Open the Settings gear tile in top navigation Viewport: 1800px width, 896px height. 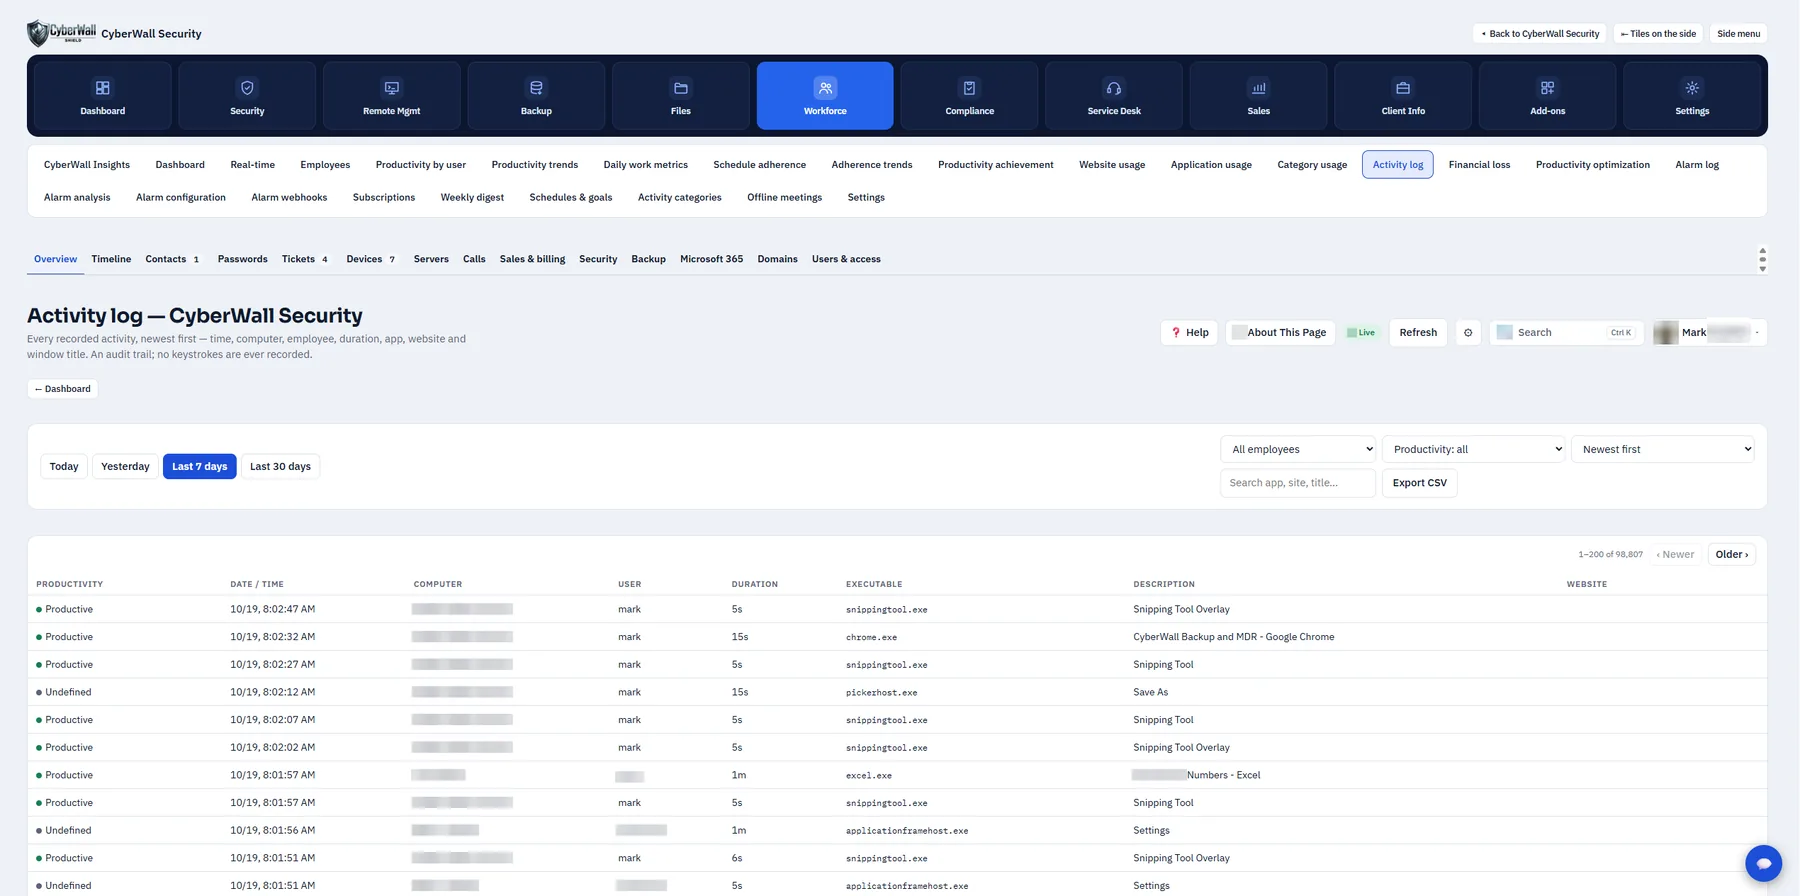point(1692,96)
